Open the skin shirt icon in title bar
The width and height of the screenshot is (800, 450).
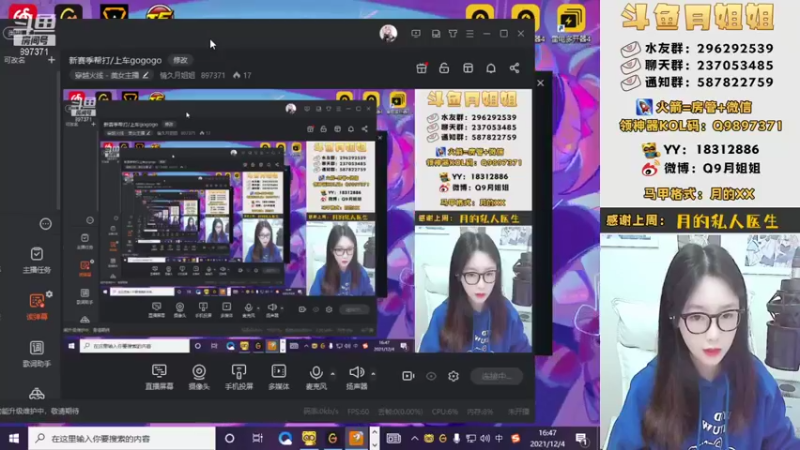pos(453,34)
